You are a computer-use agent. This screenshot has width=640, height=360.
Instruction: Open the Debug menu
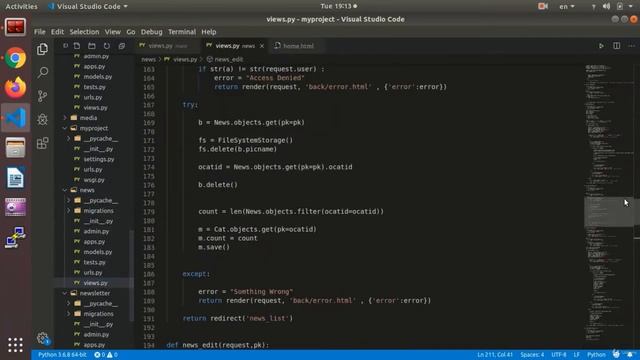[151, 32]
